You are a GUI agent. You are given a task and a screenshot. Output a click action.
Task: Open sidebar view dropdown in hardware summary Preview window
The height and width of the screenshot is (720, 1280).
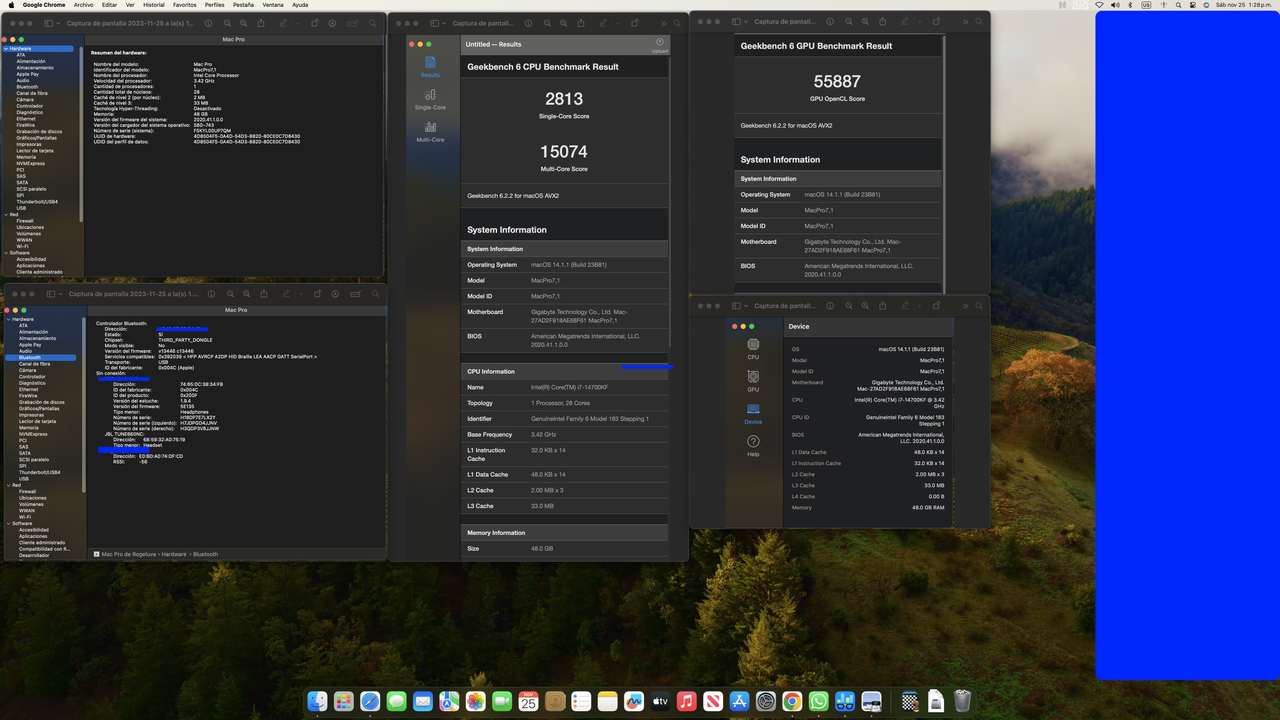pyautogui.click(x=58, y=22)
